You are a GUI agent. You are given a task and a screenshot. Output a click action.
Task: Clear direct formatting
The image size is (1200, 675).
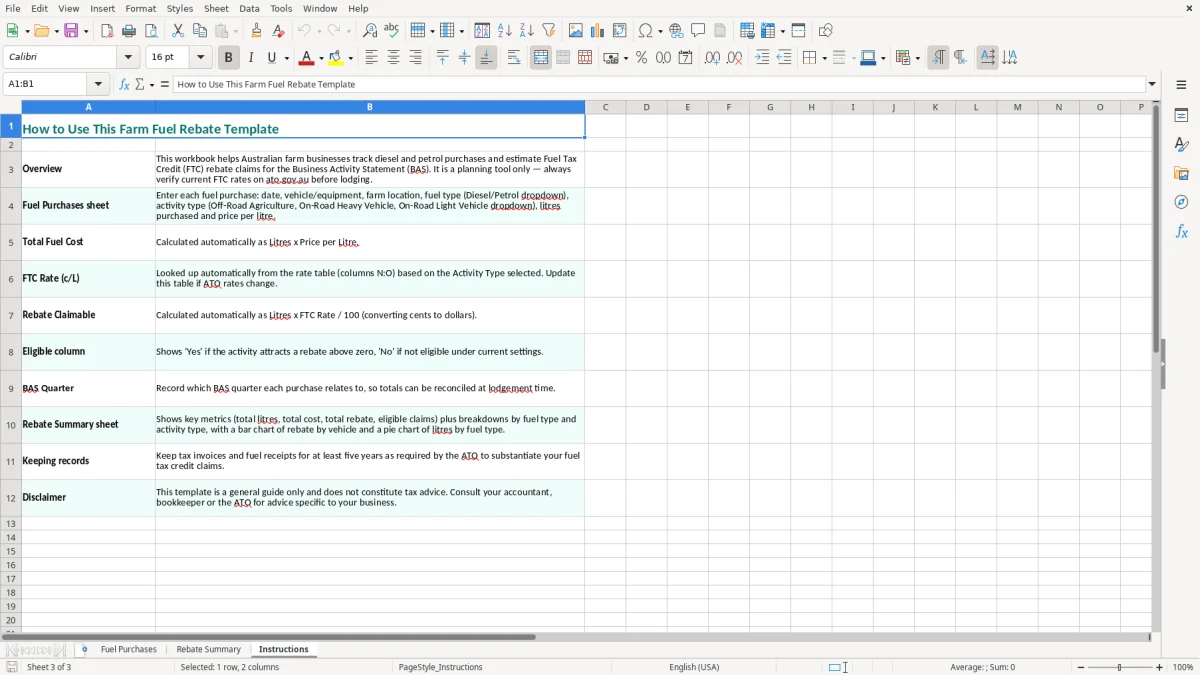click(279, 31)
